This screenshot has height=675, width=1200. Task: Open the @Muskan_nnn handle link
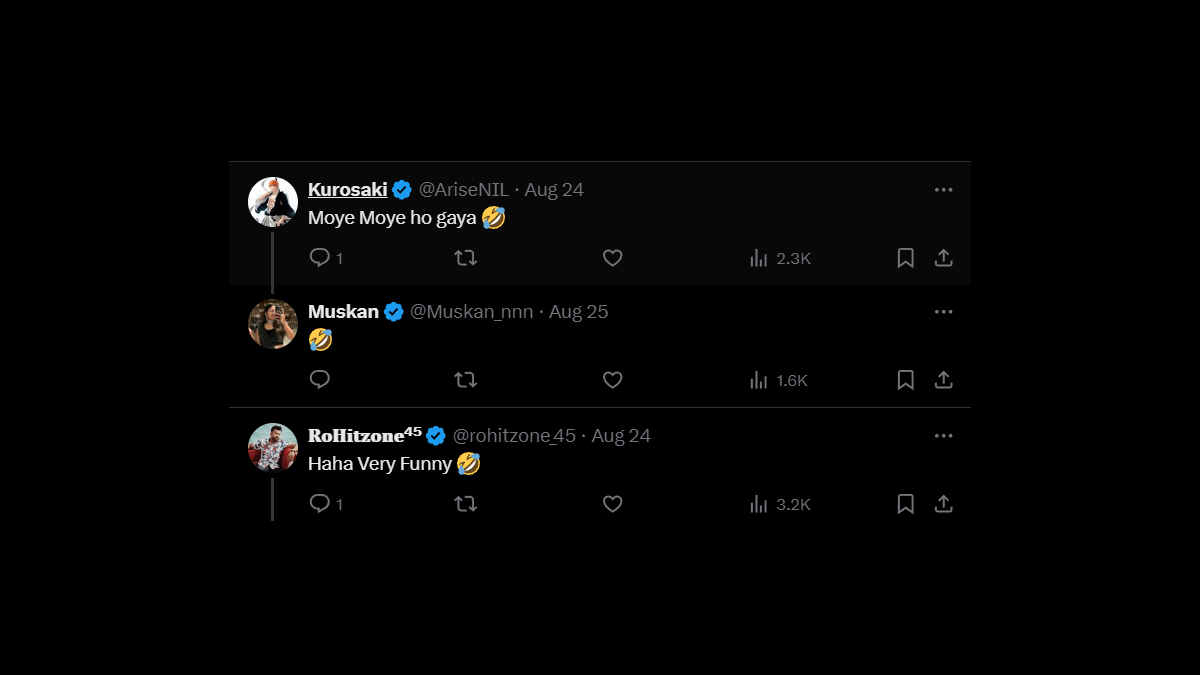point(471,312)
